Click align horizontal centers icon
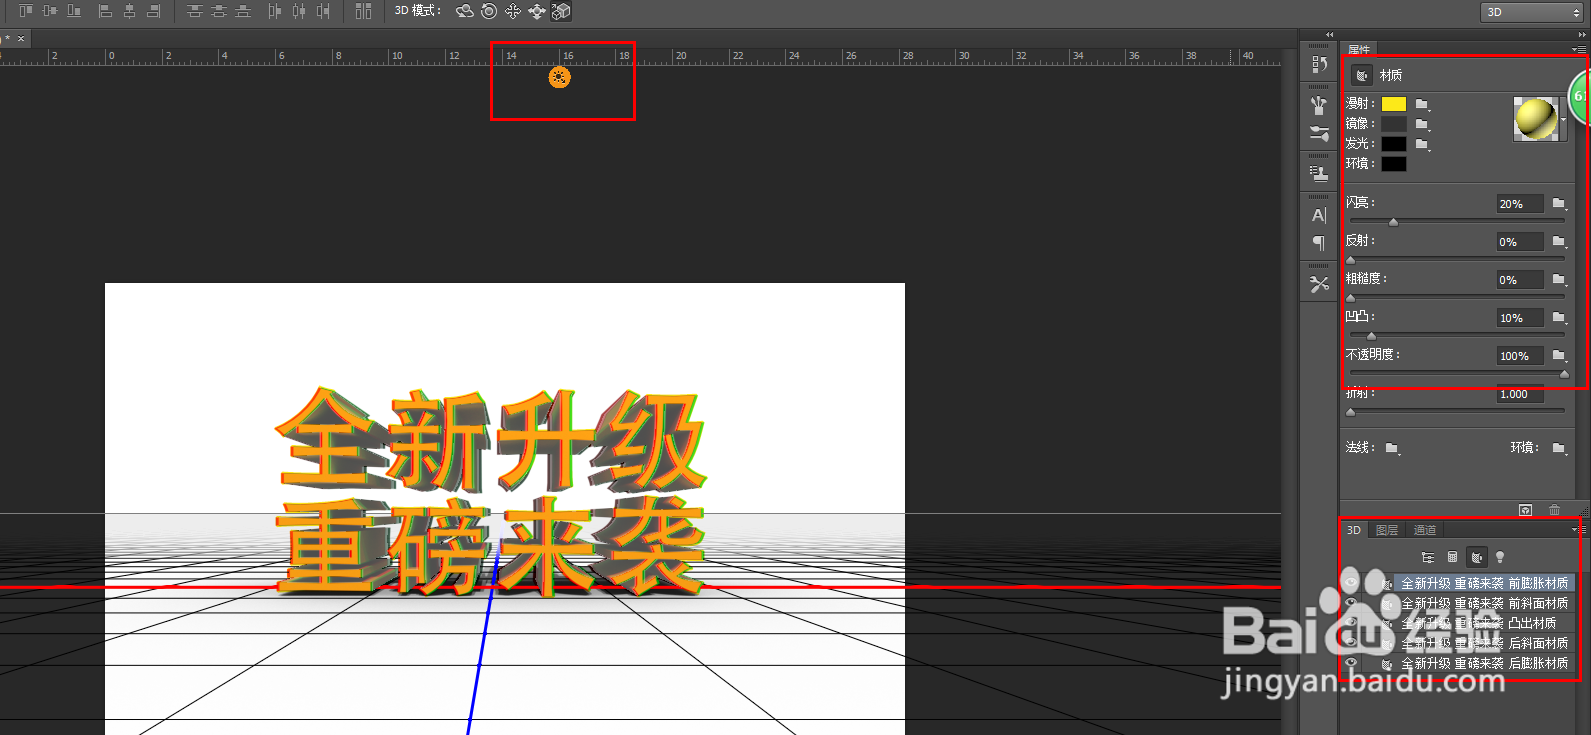 tap(129, 11)
